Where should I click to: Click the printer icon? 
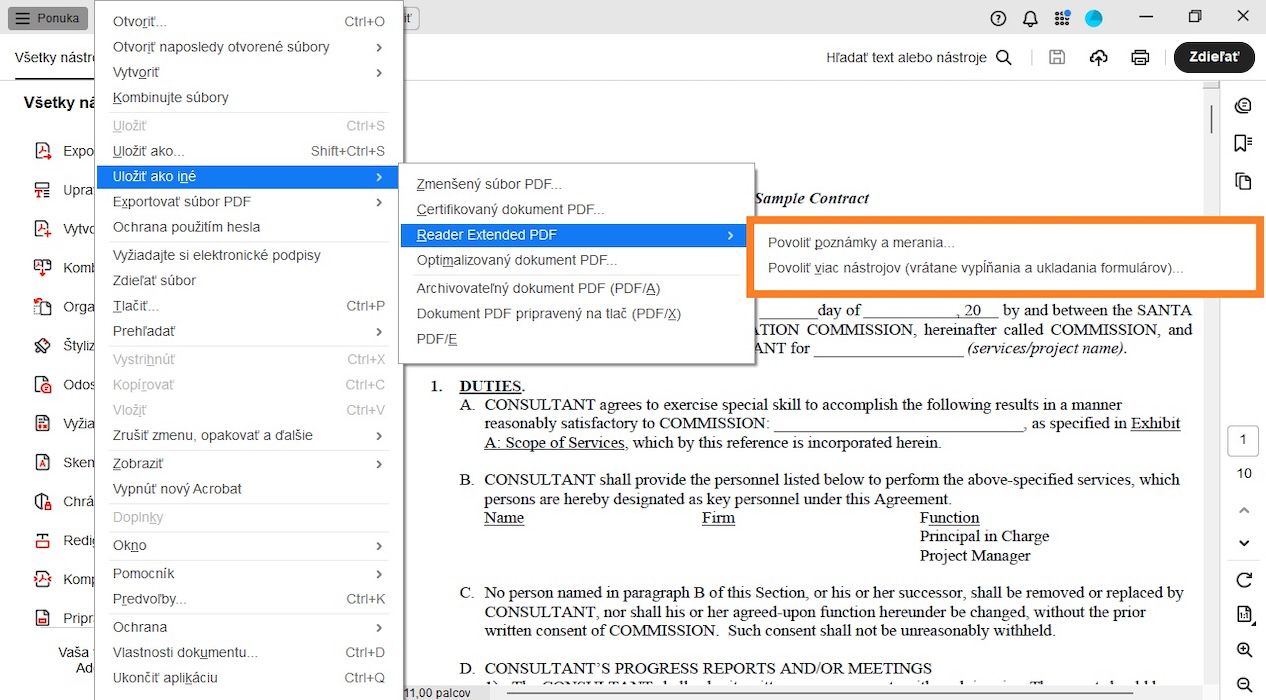coord(1140,58)
